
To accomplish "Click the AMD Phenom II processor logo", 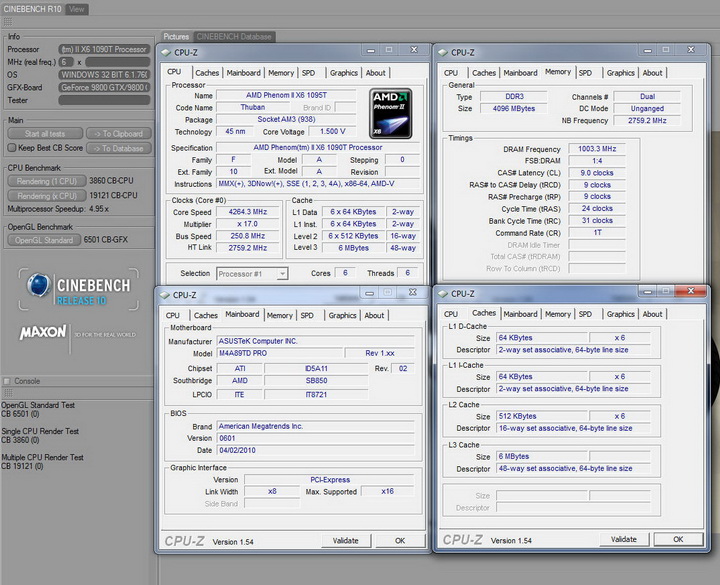I will point(390,113).
